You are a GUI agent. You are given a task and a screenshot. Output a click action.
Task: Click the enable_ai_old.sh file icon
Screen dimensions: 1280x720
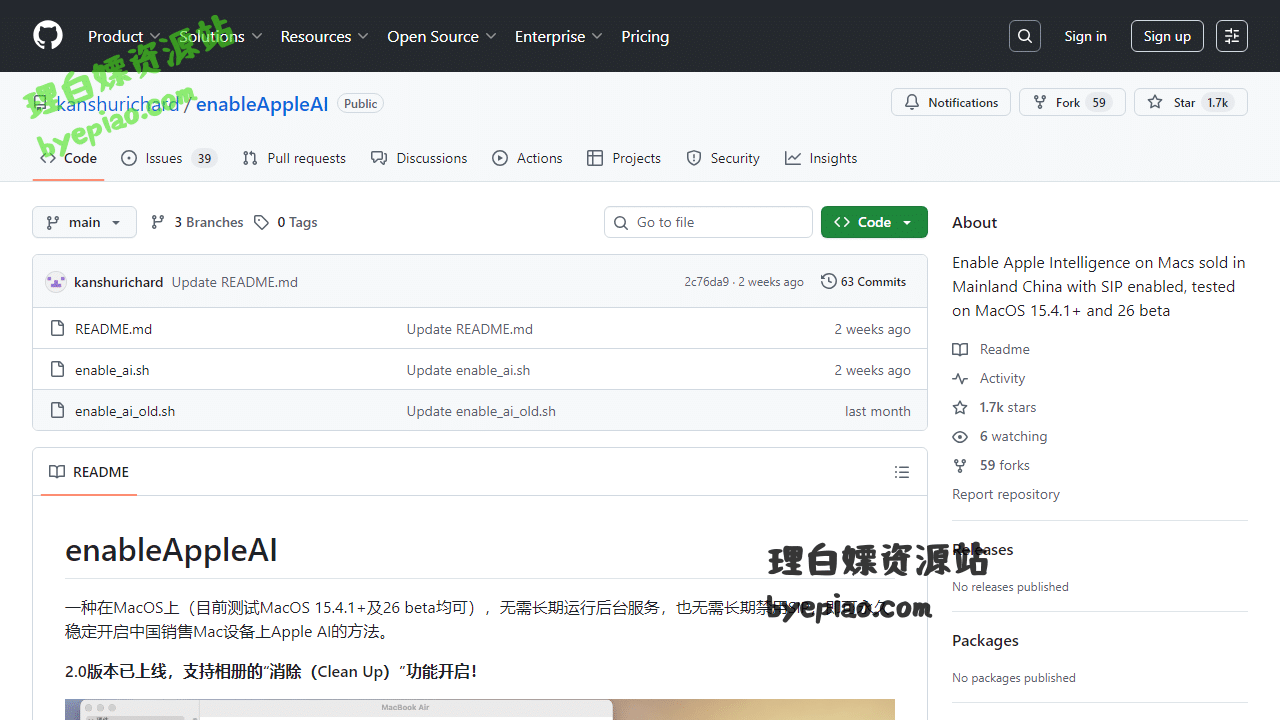click(57, 411)
